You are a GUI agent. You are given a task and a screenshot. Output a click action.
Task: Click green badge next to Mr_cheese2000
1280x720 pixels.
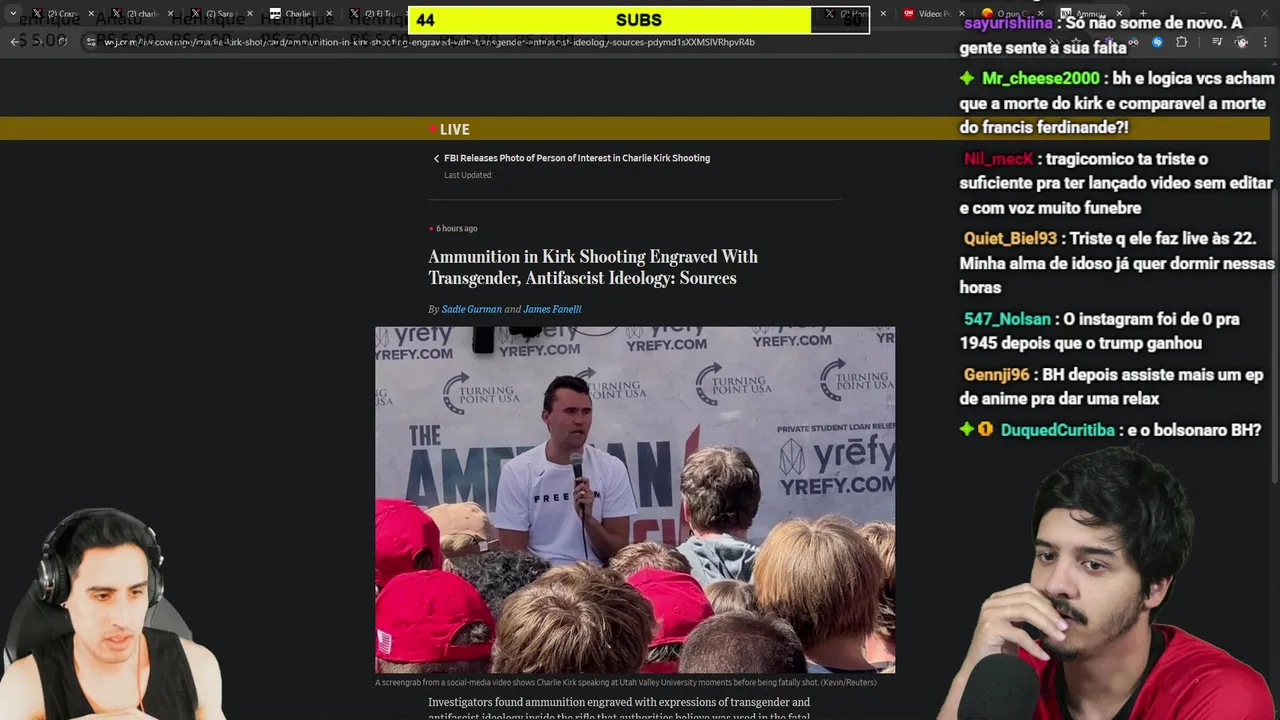click(x=967, y=78)
